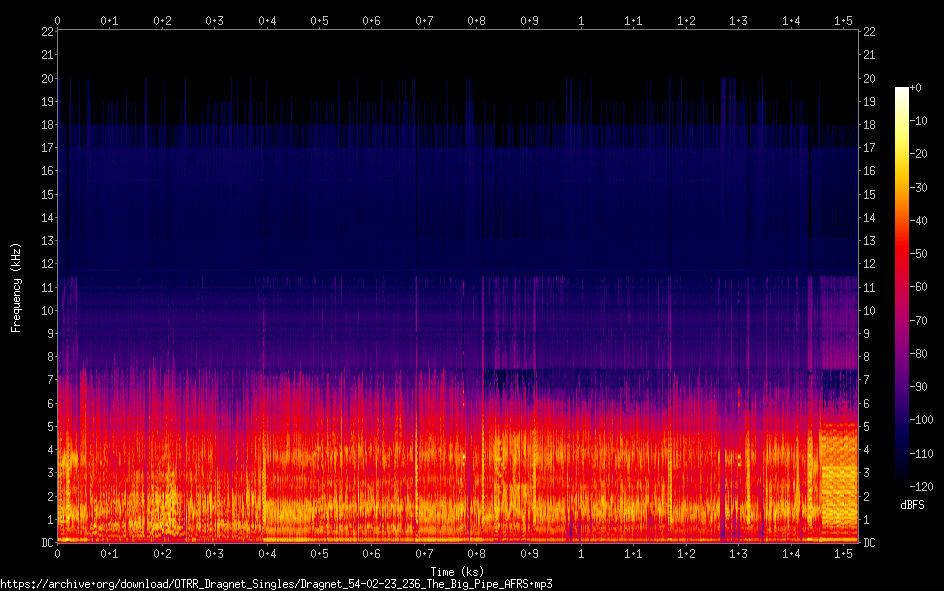Select the 11 tick on the left frequency axis

(x=45, y=287)
